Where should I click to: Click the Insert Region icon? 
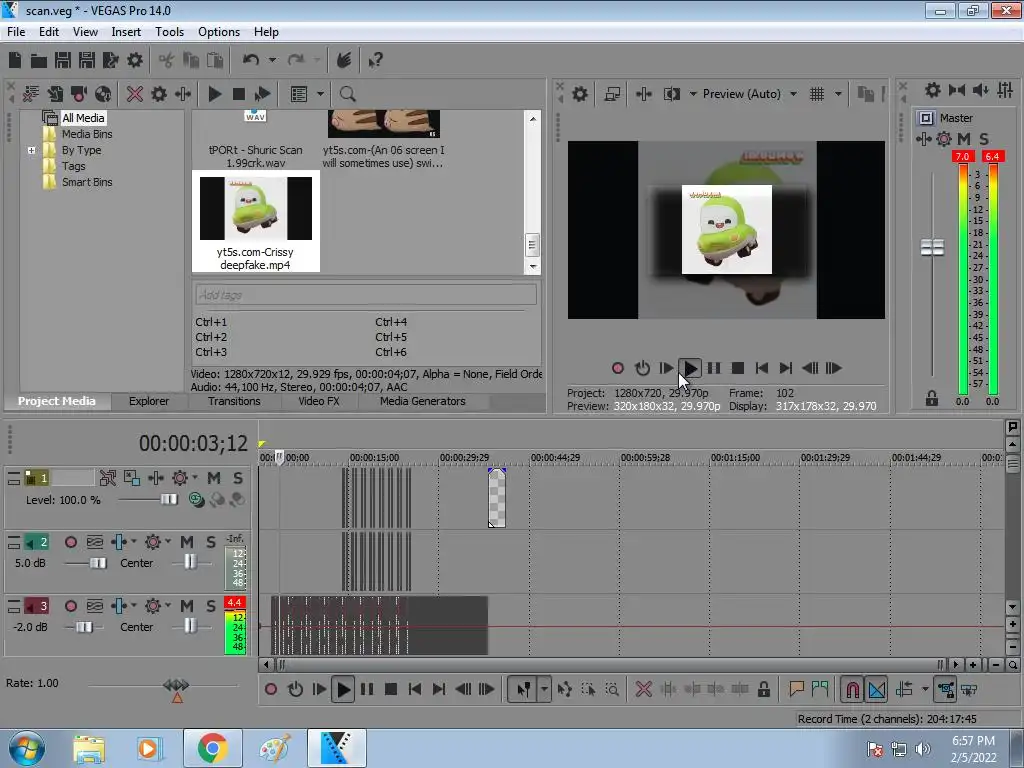click(x=820, y=689)
